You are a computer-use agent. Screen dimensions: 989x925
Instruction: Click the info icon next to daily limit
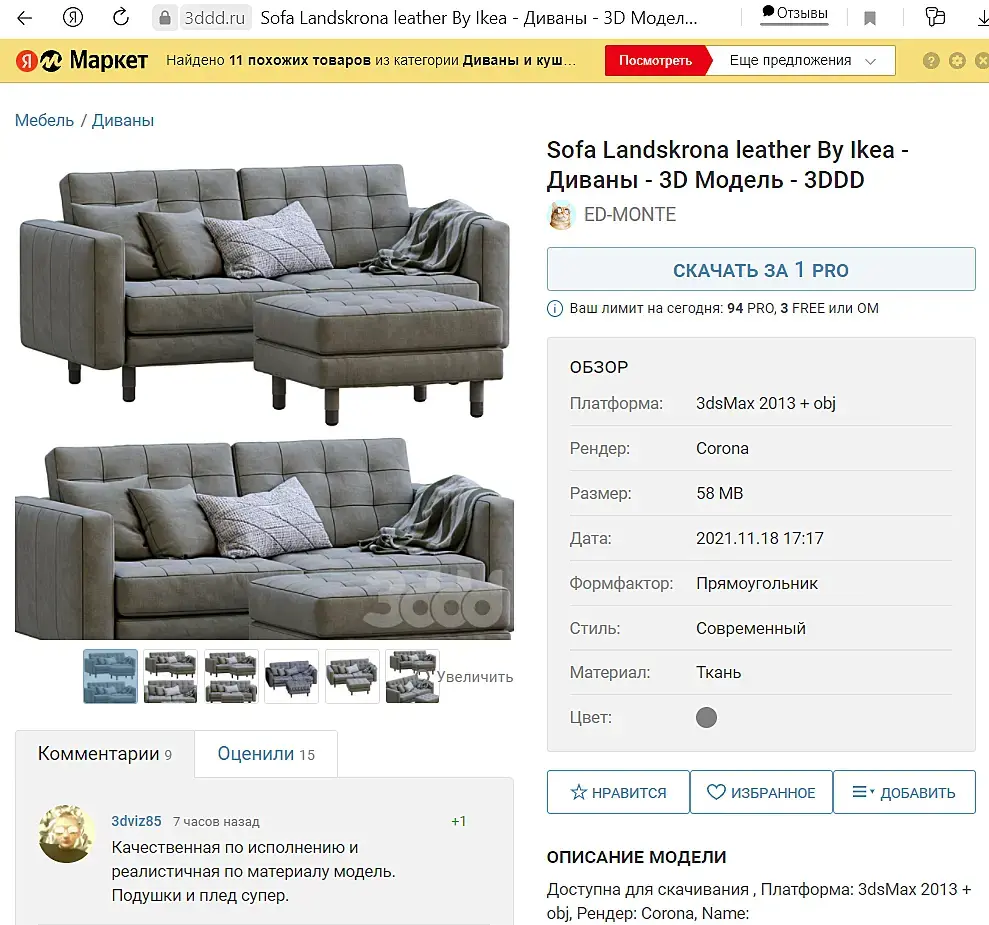(x=554, y=308)
